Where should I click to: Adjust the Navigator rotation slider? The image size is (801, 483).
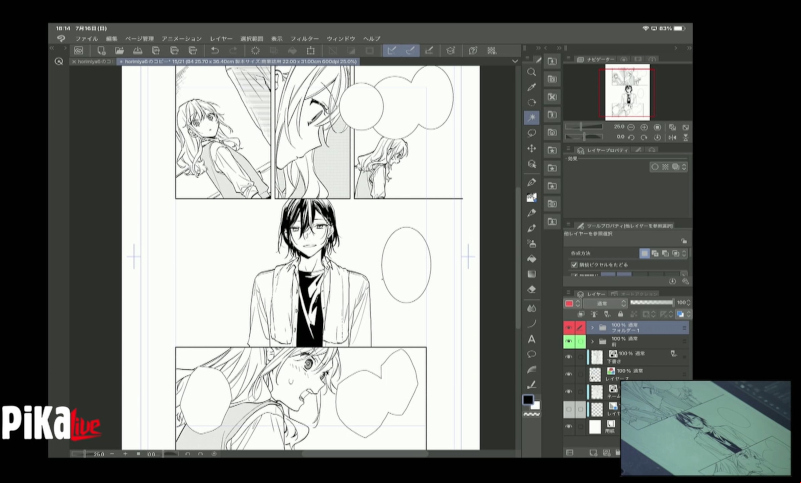coord(583,137)
